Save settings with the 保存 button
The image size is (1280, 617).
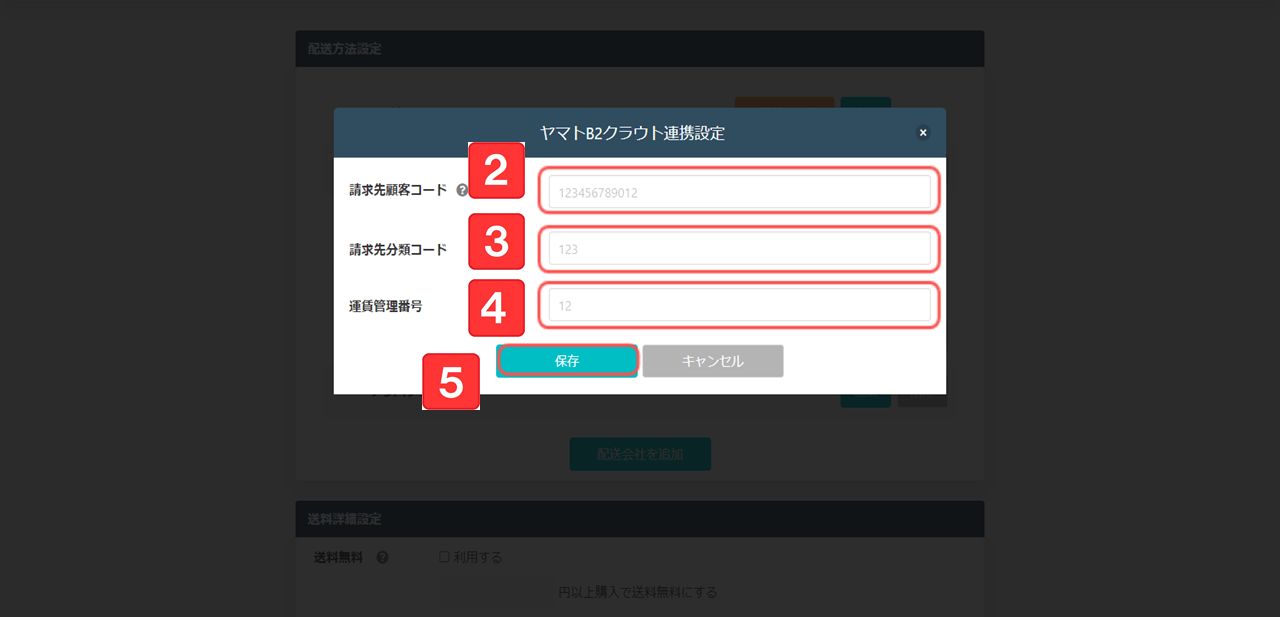567,361
